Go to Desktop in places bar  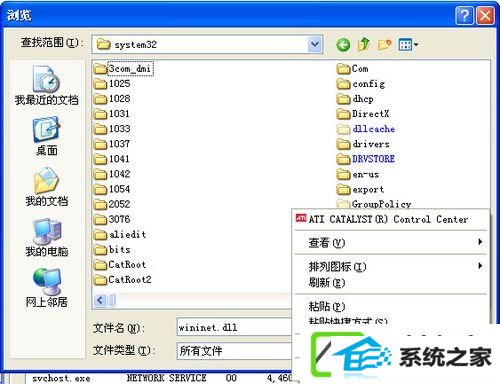click(46, 136)
